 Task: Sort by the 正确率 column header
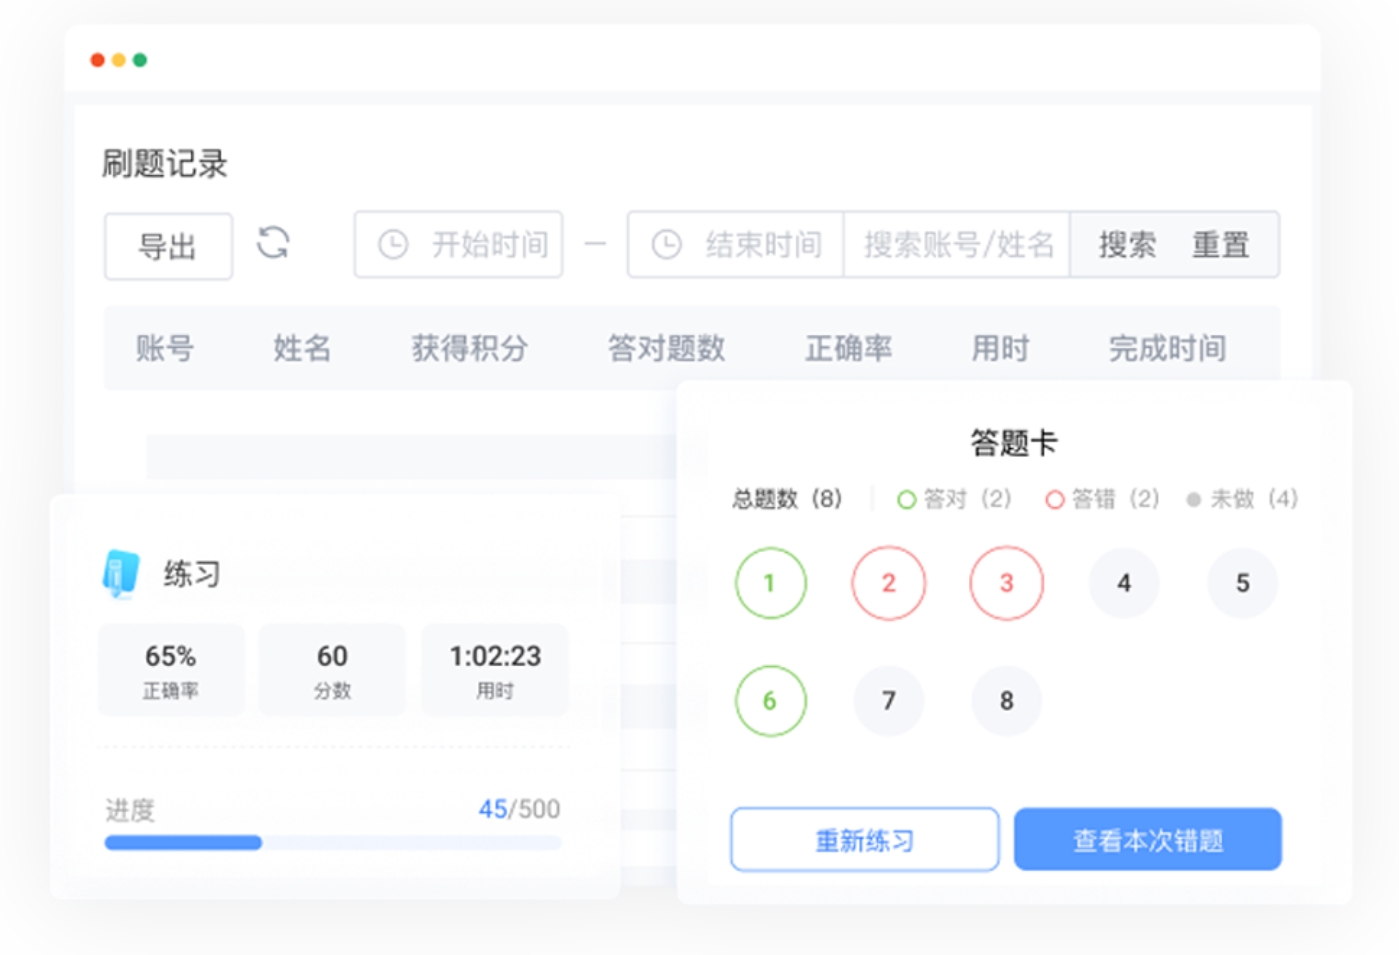(x=848, y=348)
